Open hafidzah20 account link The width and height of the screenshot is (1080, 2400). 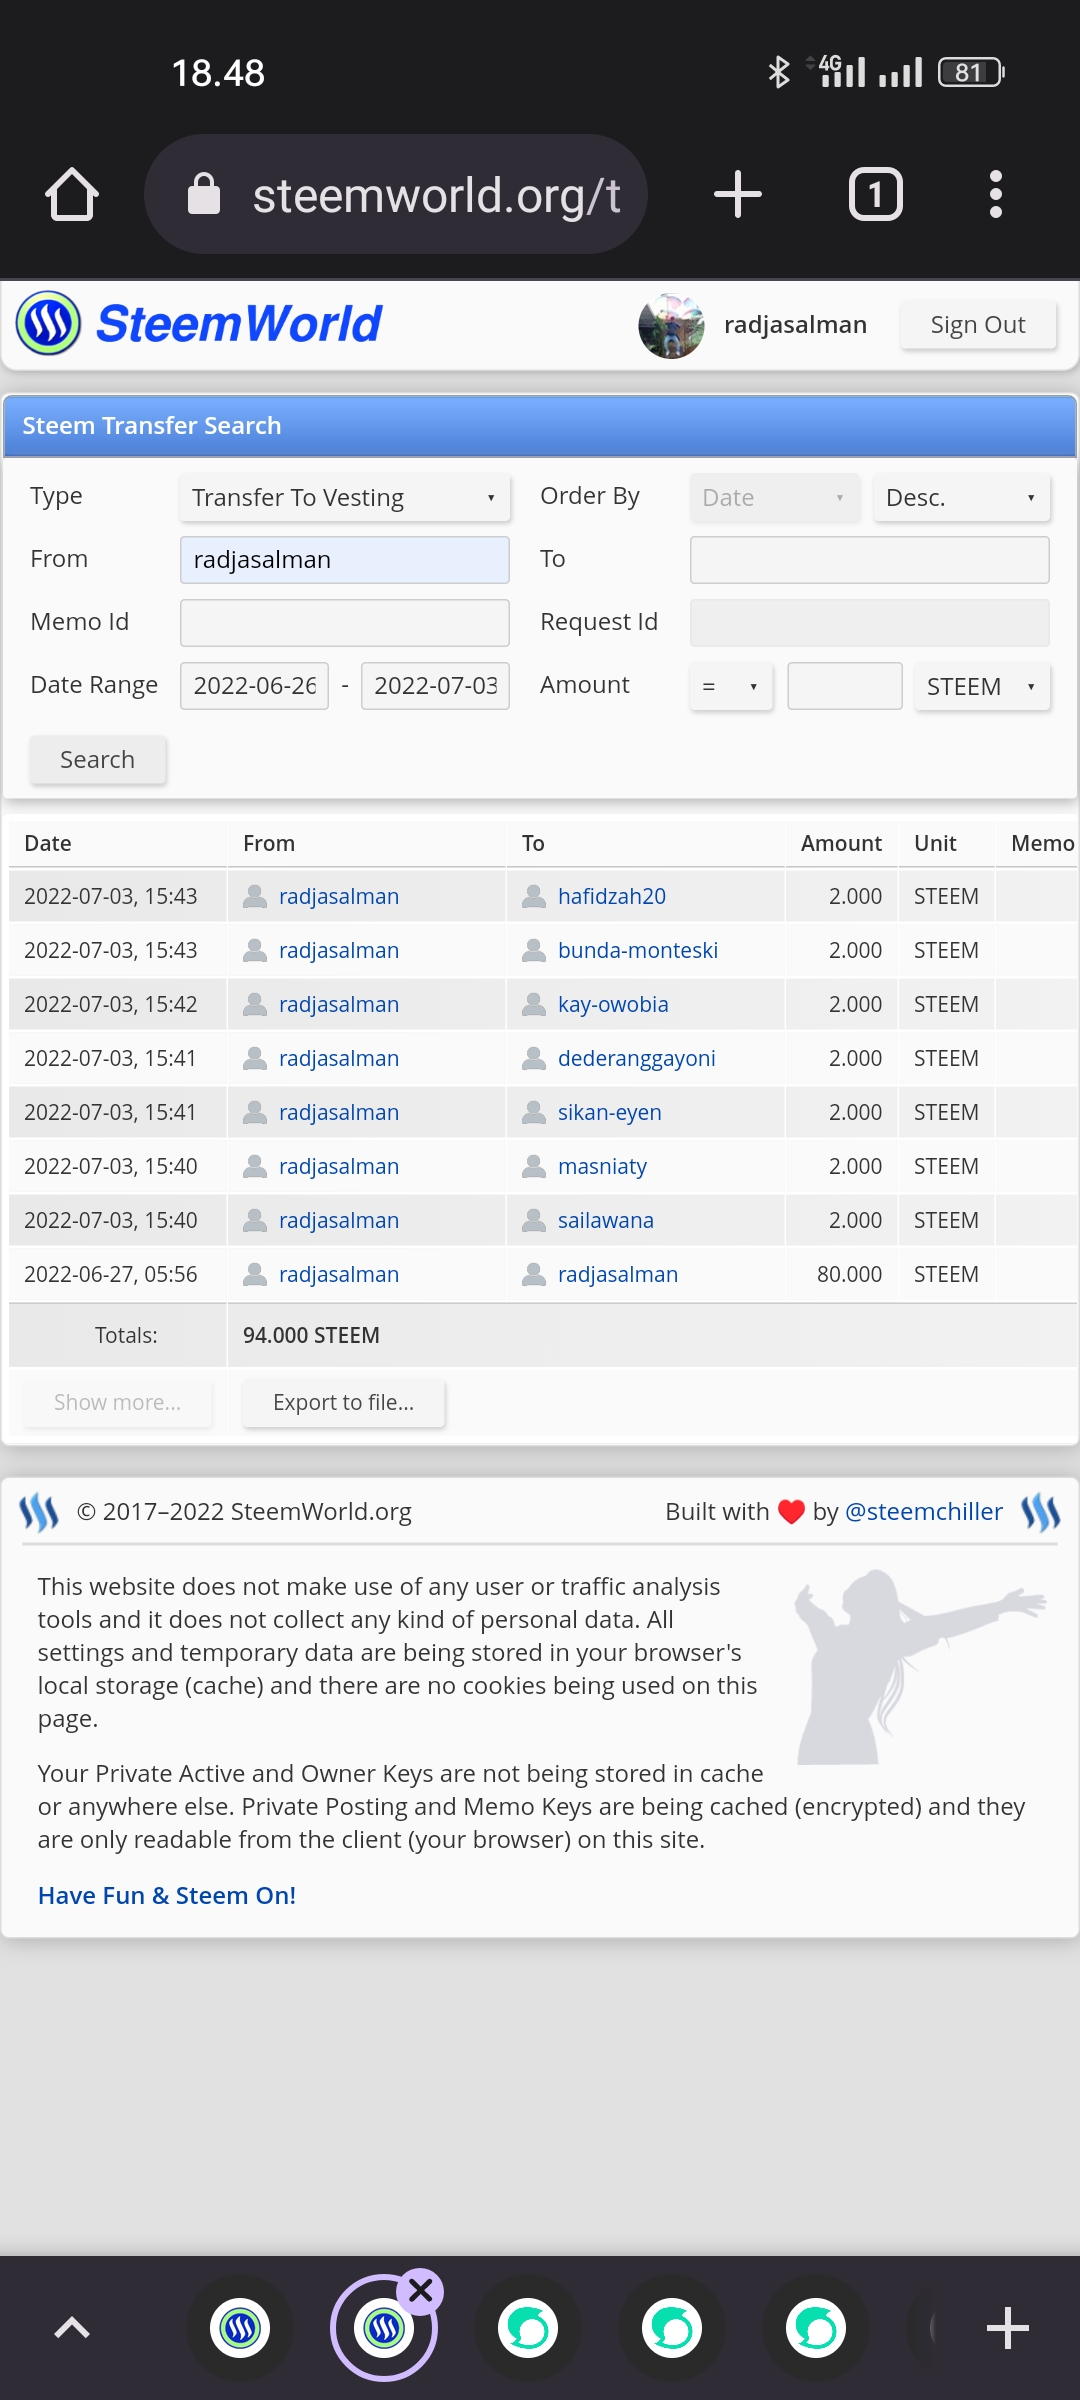click(x=612, y=896)
